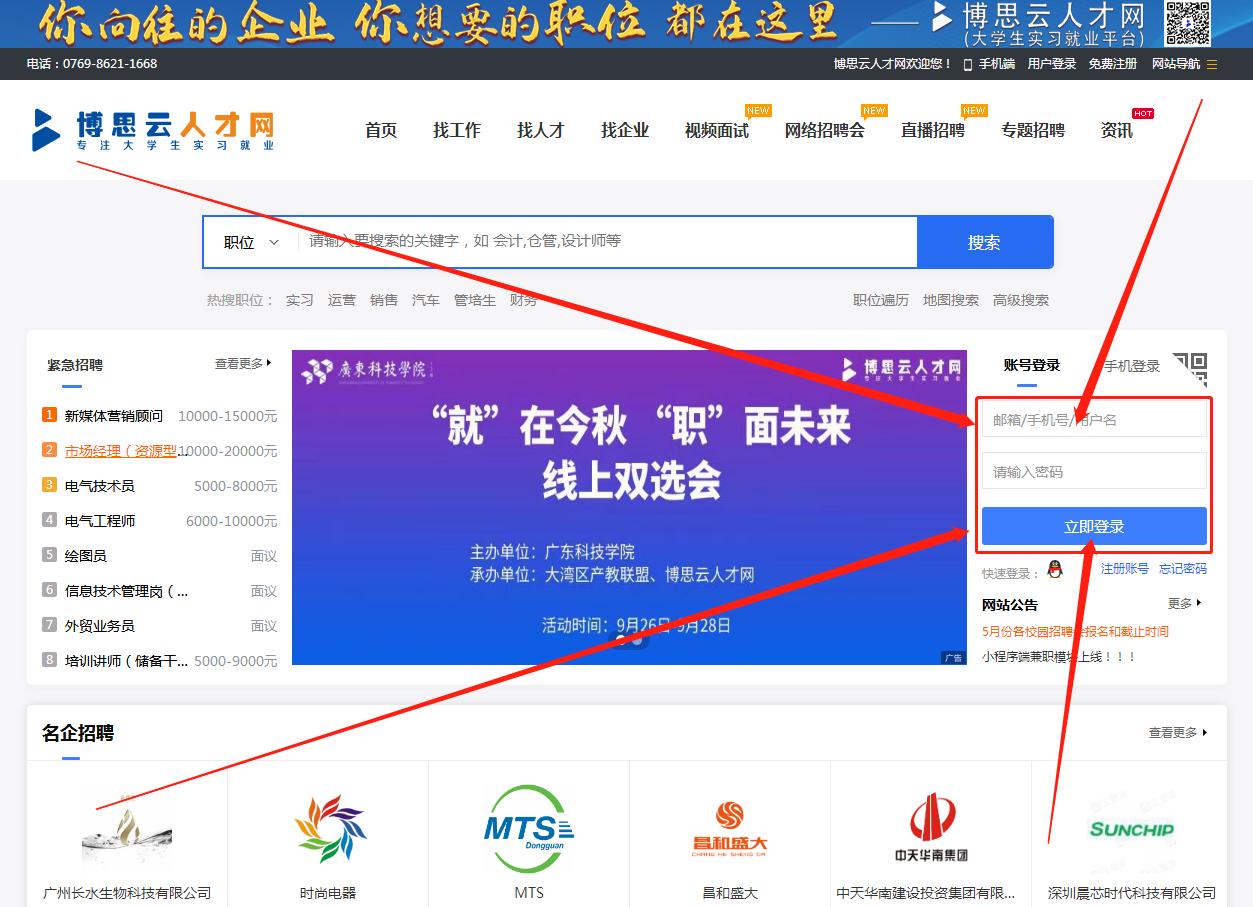Switch to QR code login icon
This screenshot has width=1253, height=907.
(1190, 369)
